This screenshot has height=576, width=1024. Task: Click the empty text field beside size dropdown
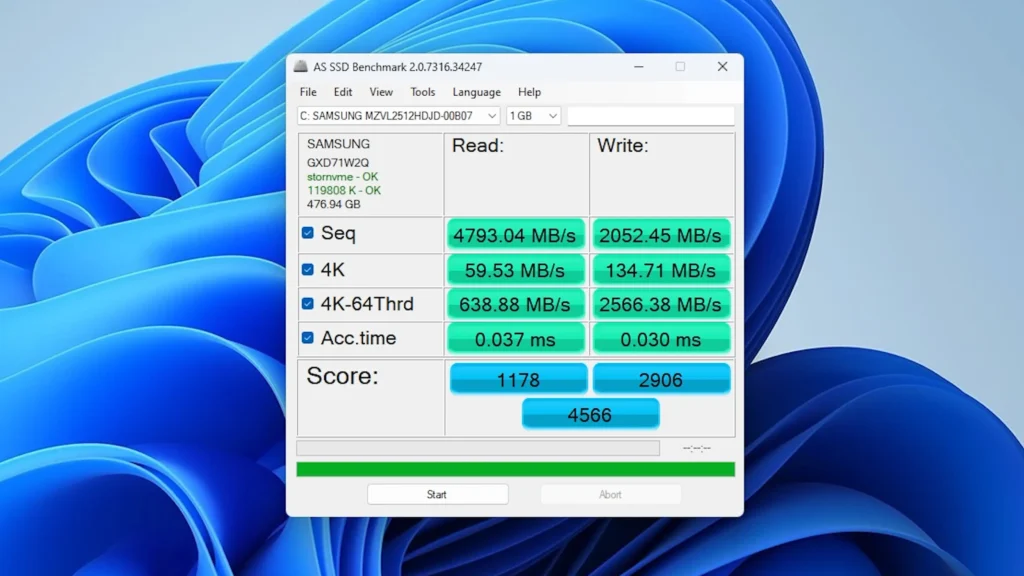point(651,116)
